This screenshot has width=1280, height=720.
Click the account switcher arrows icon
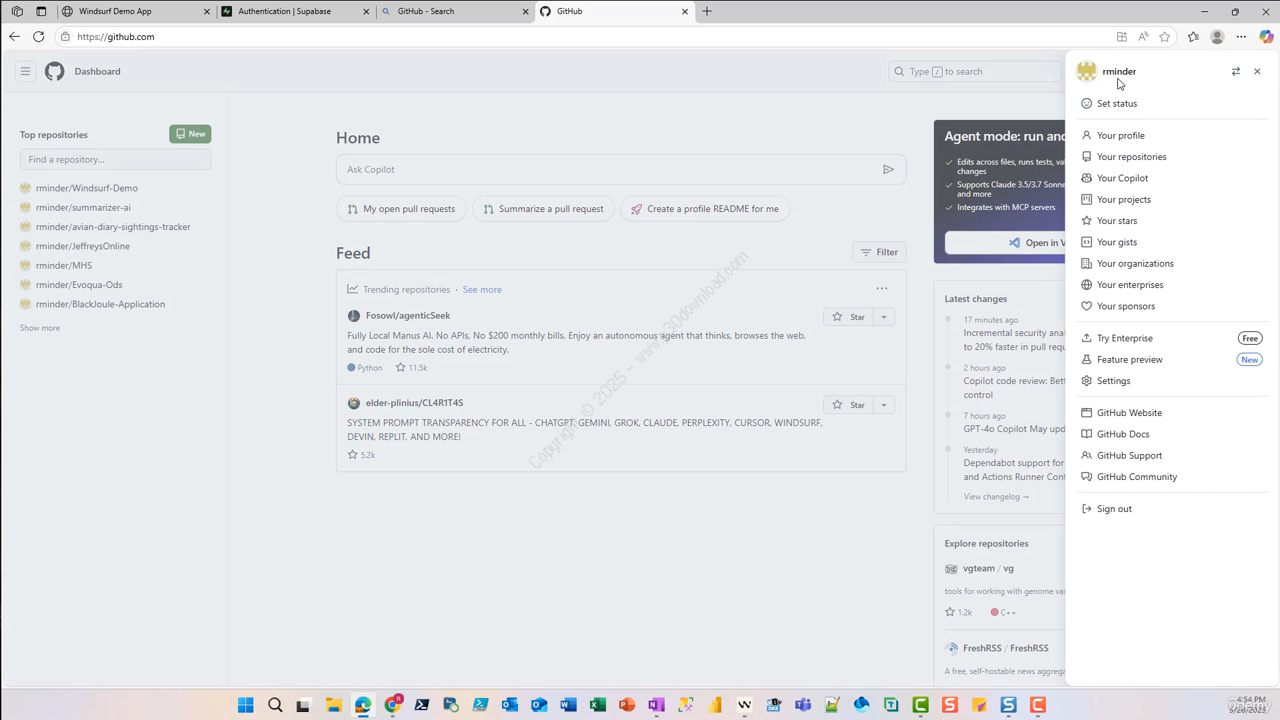[x=1235, y=71]
